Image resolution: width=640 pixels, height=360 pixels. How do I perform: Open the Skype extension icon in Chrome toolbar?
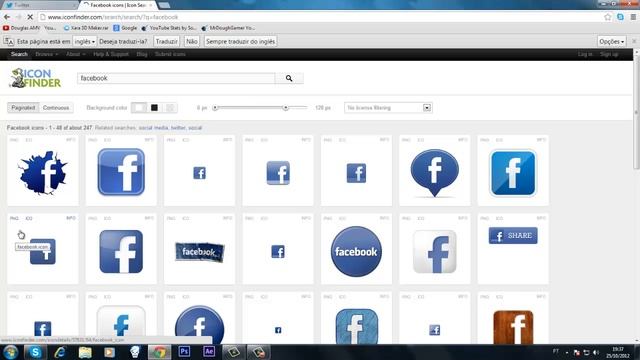pyautogui.click(x=620, y=17)
